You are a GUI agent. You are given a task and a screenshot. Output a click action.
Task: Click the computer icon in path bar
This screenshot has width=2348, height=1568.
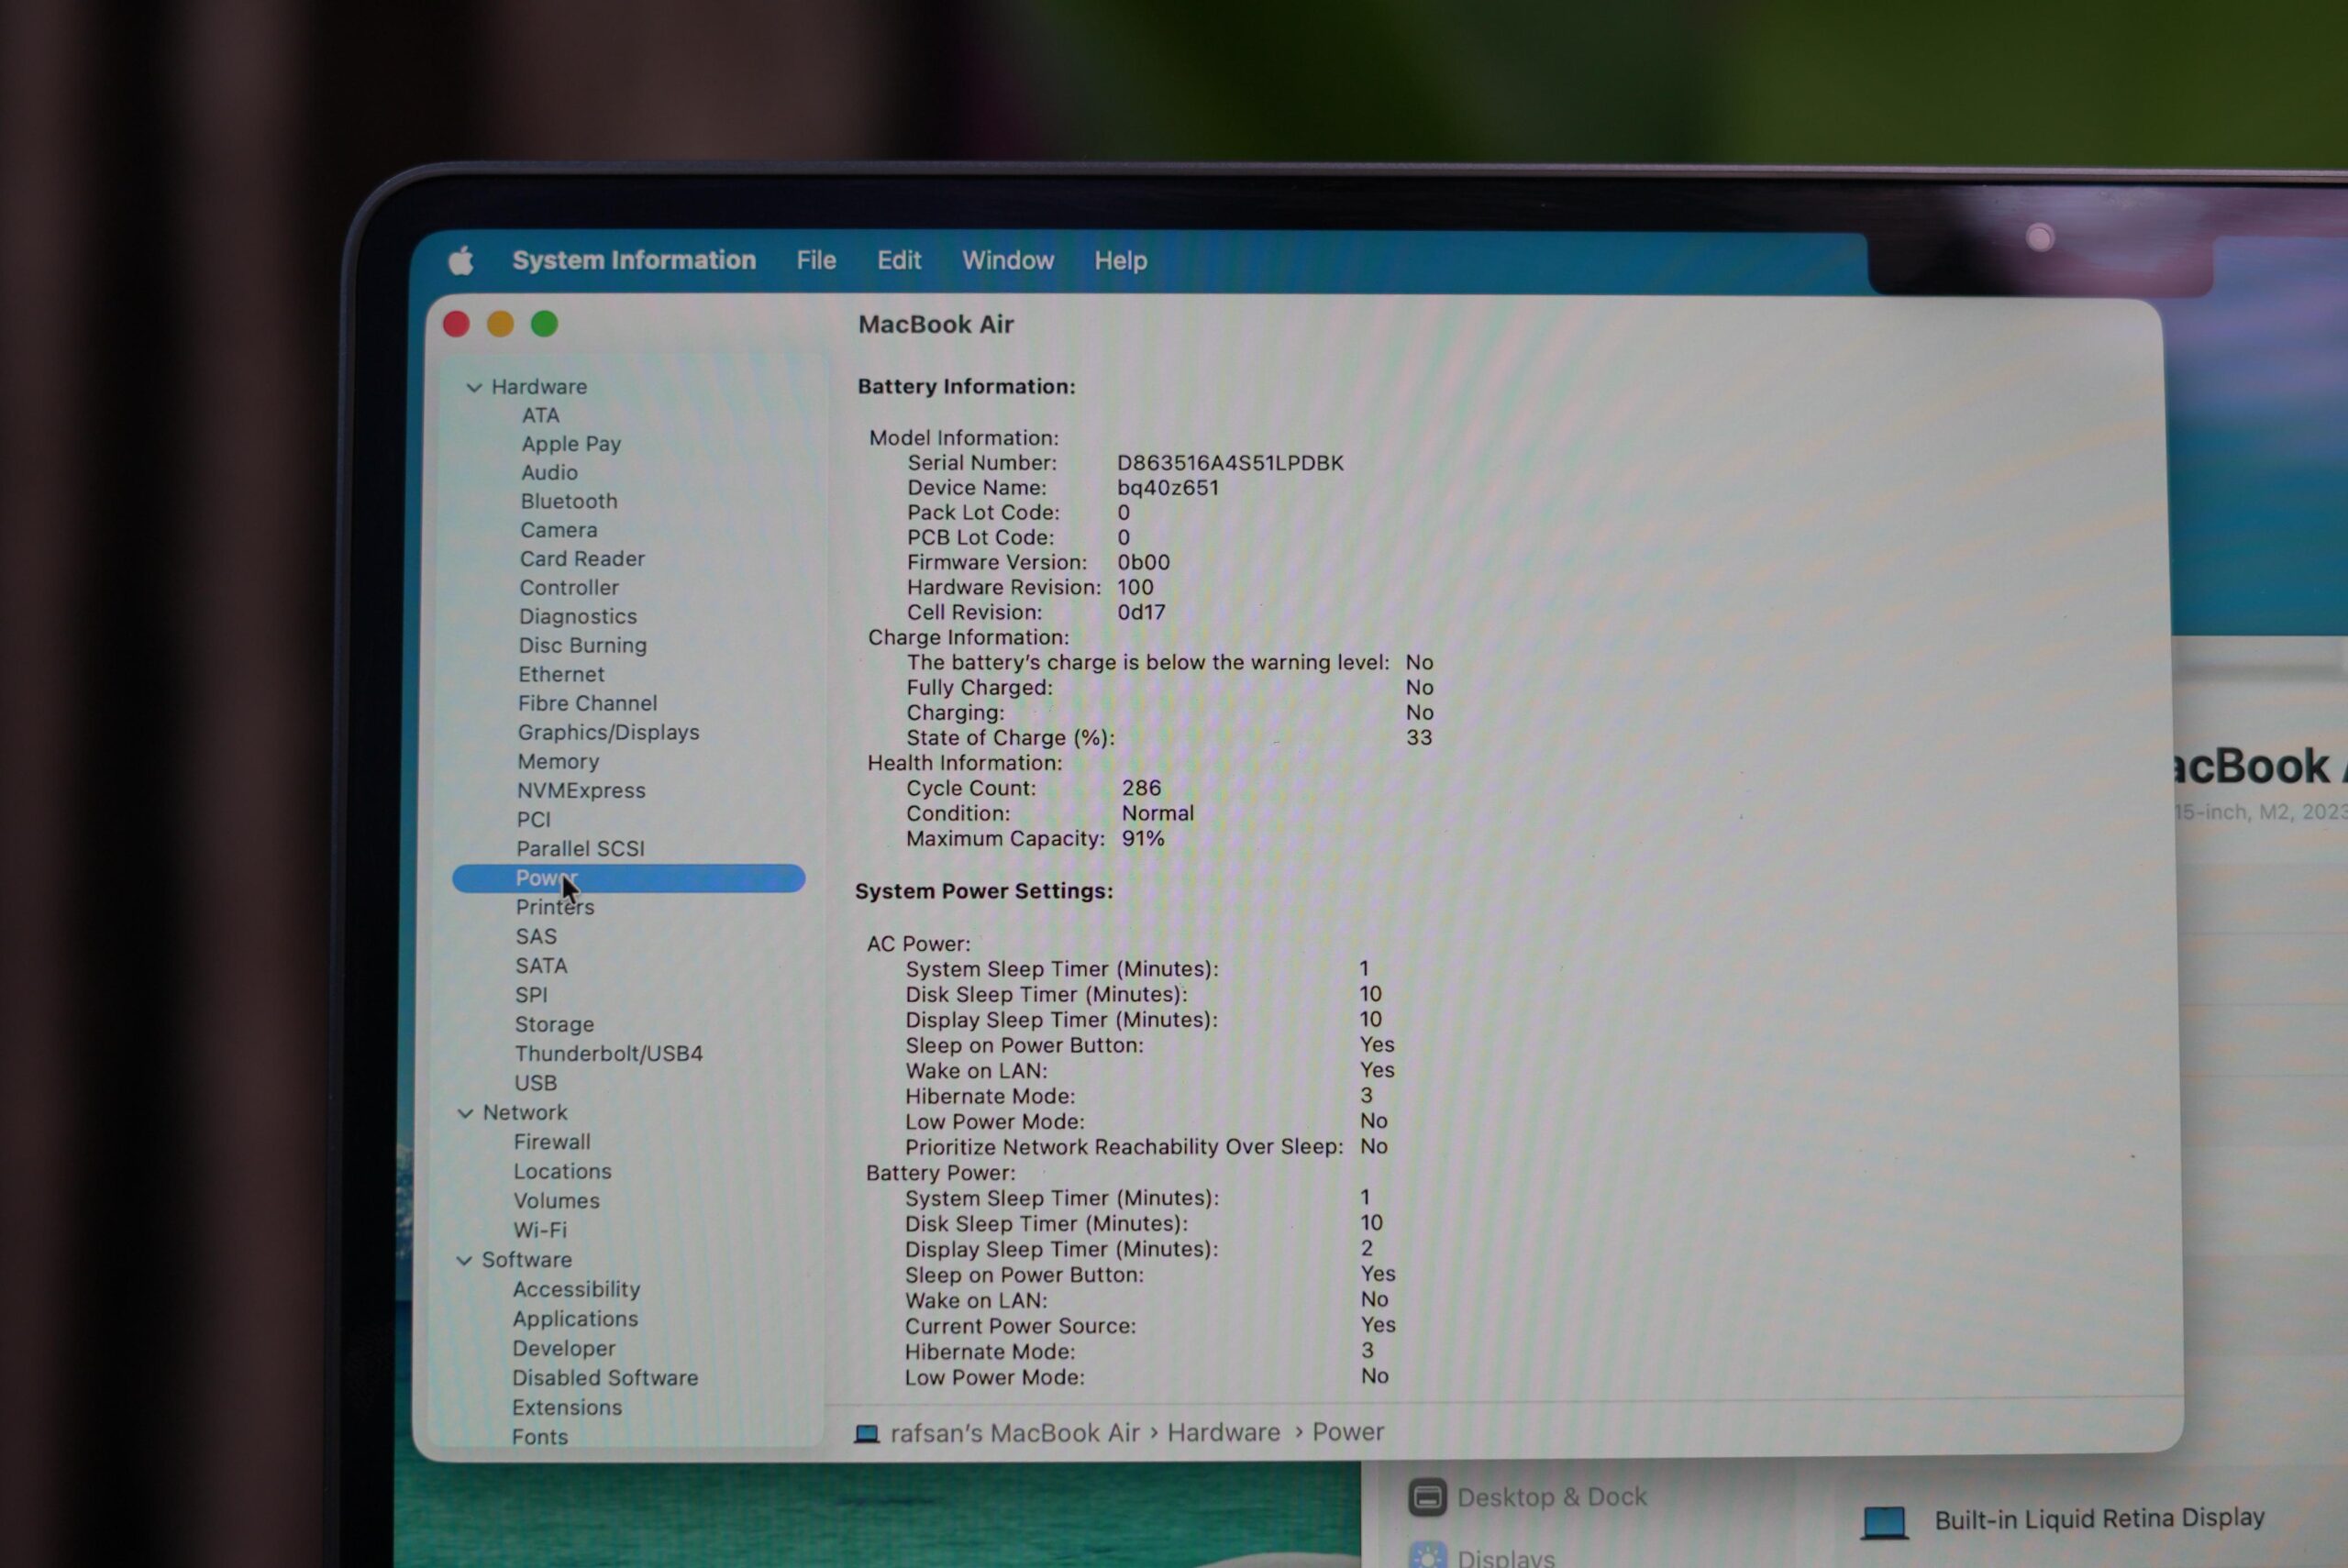(x=866, y=1434)
